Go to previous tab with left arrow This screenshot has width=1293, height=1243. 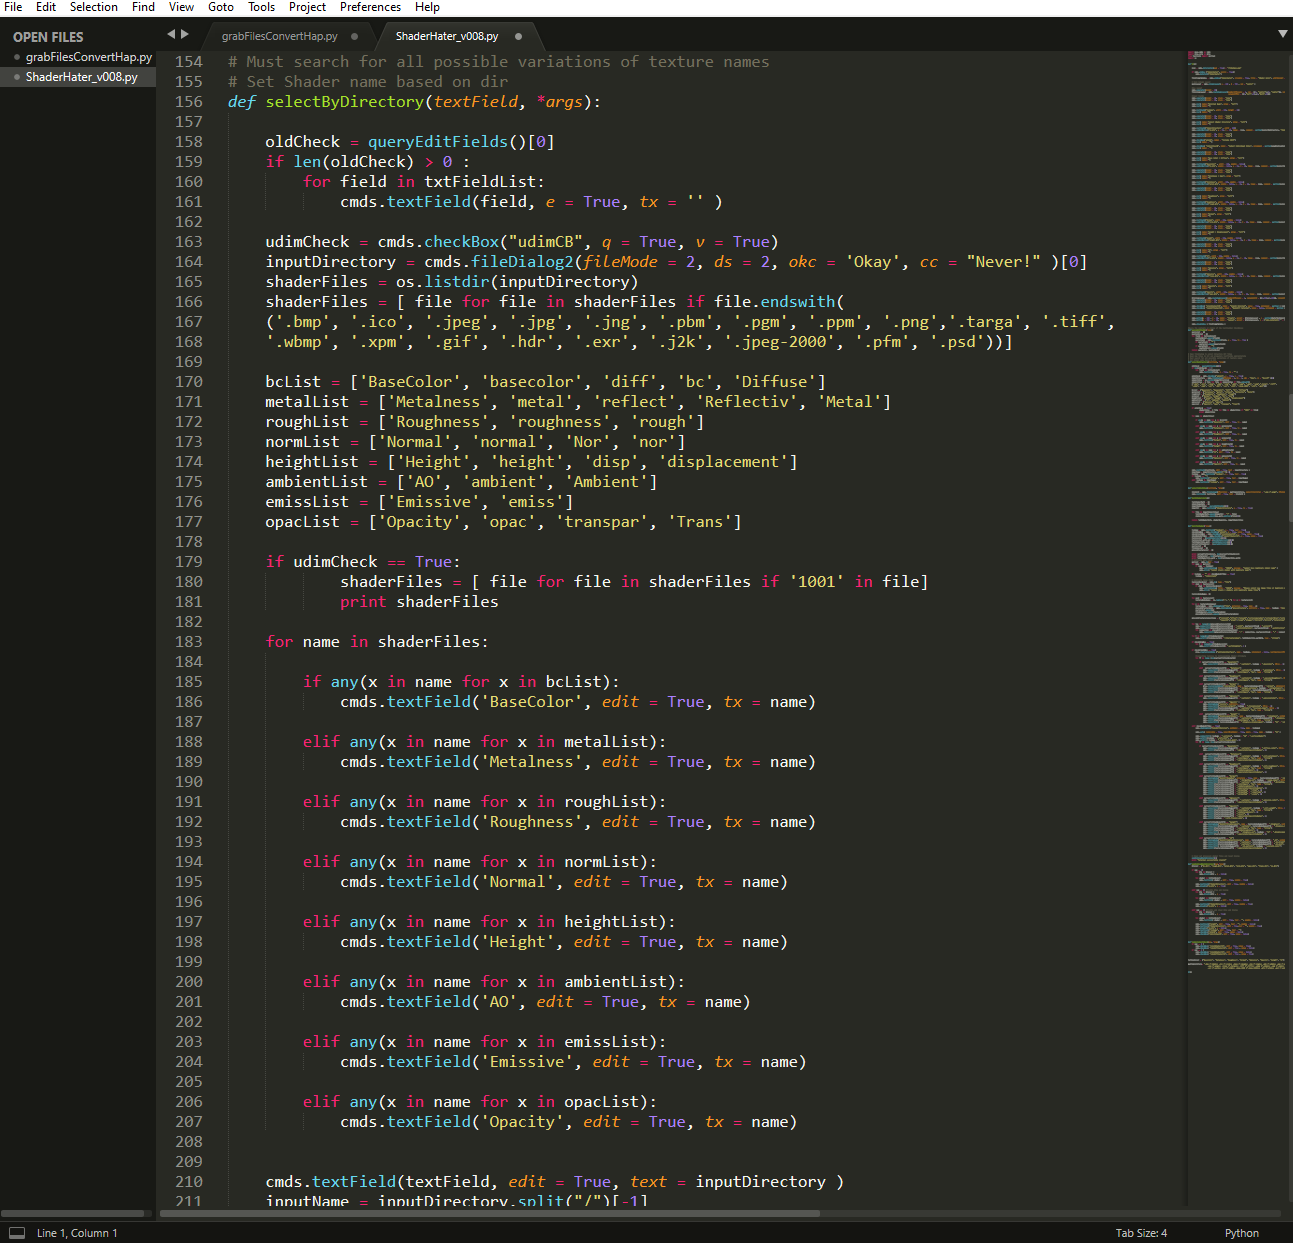click(171, 34)
